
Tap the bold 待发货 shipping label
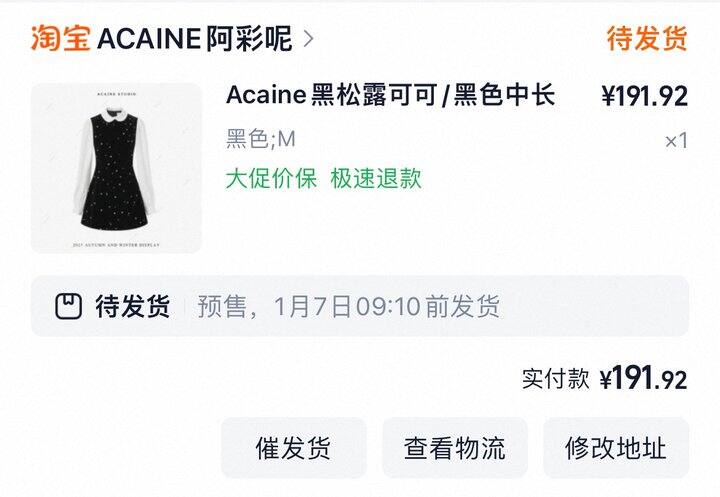[133, 306]
